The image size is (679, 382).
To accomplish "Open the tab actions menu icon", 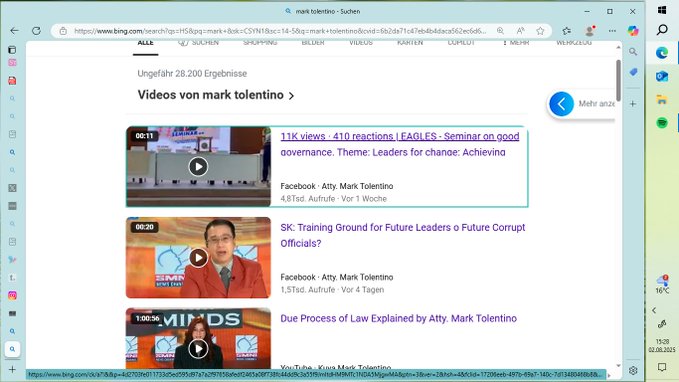I will (x=12, y=50).
